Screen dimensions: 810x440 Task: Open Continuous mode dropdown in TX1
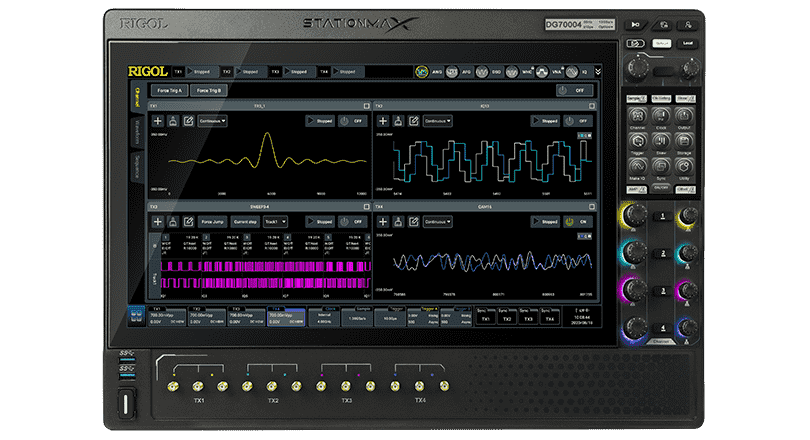coord(211,120)
